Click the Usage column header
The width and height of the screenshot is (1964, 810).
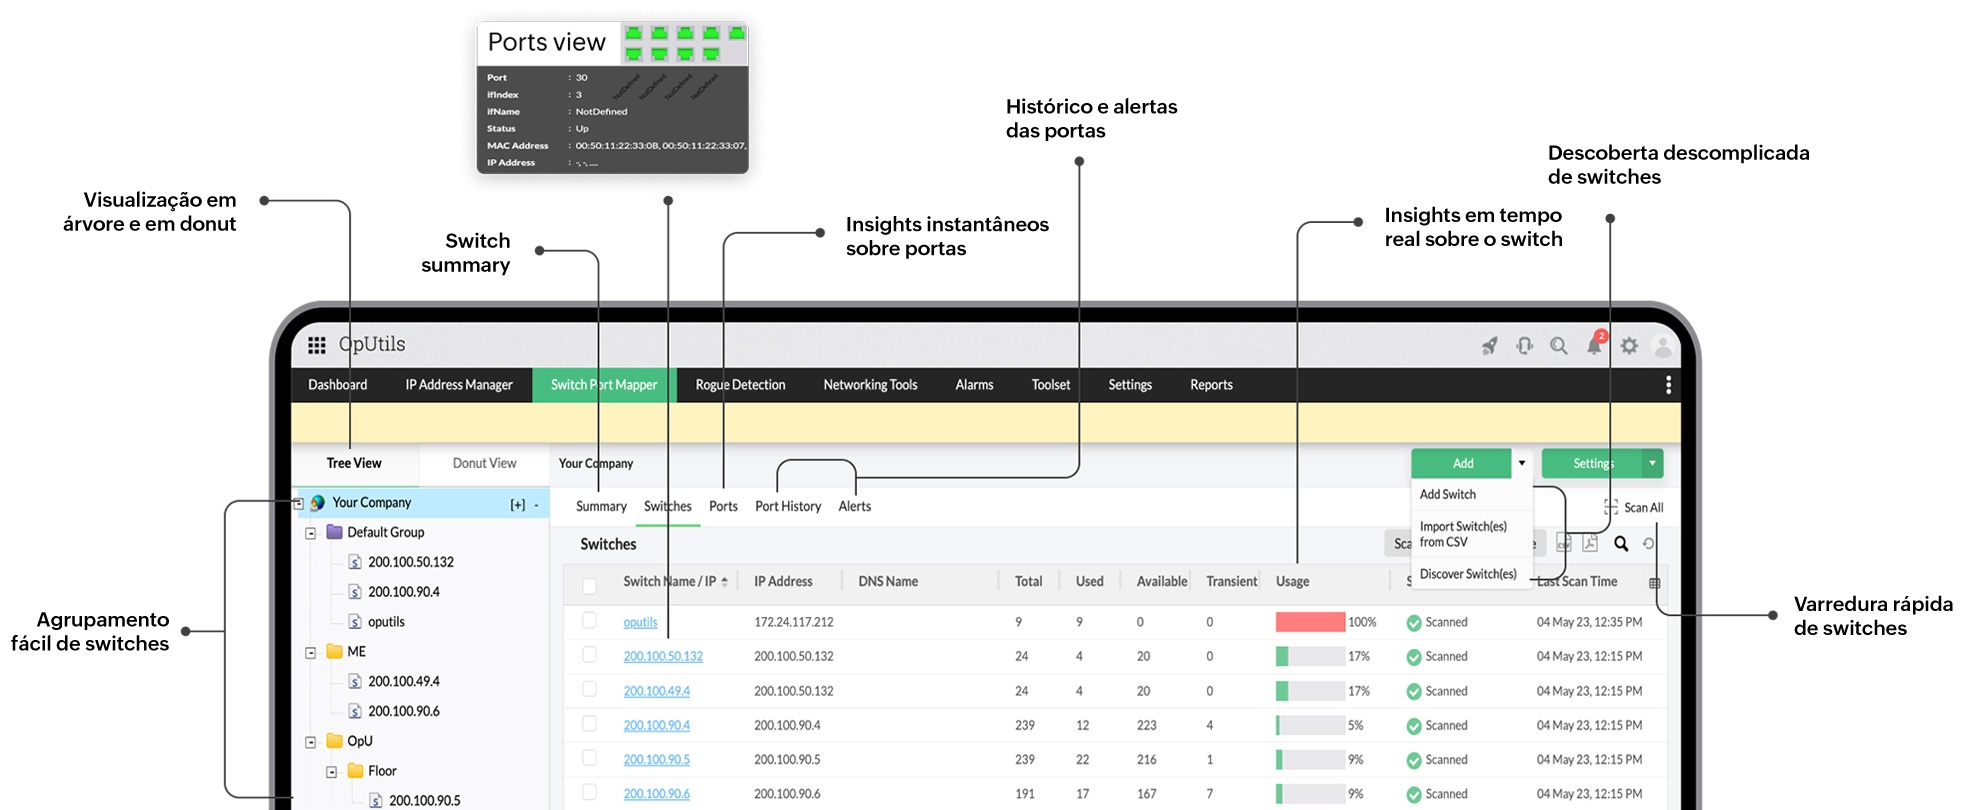click(1293, 581)
